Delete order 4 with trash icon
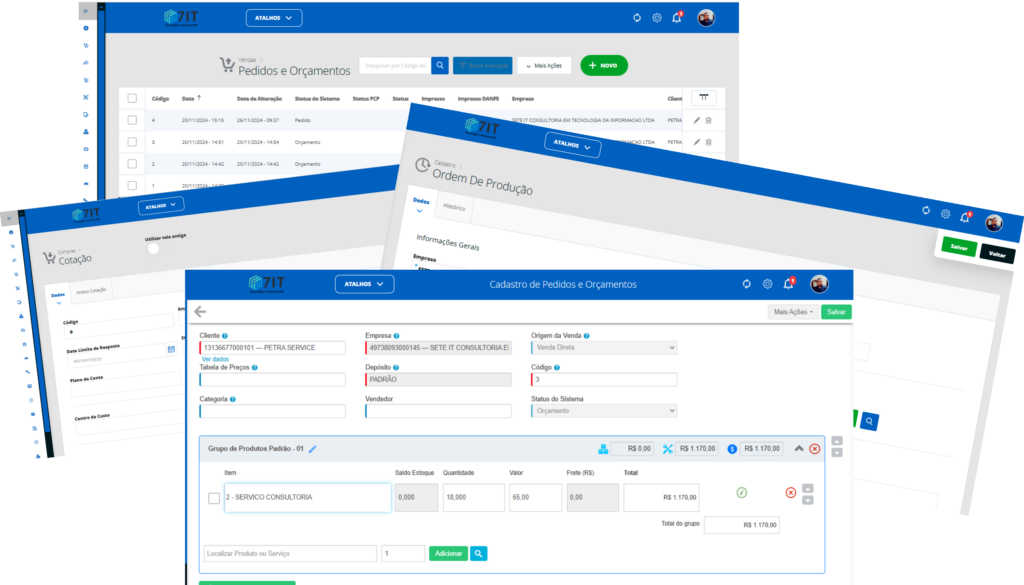This screenshot has width=1024, height=585. (709, 120)
